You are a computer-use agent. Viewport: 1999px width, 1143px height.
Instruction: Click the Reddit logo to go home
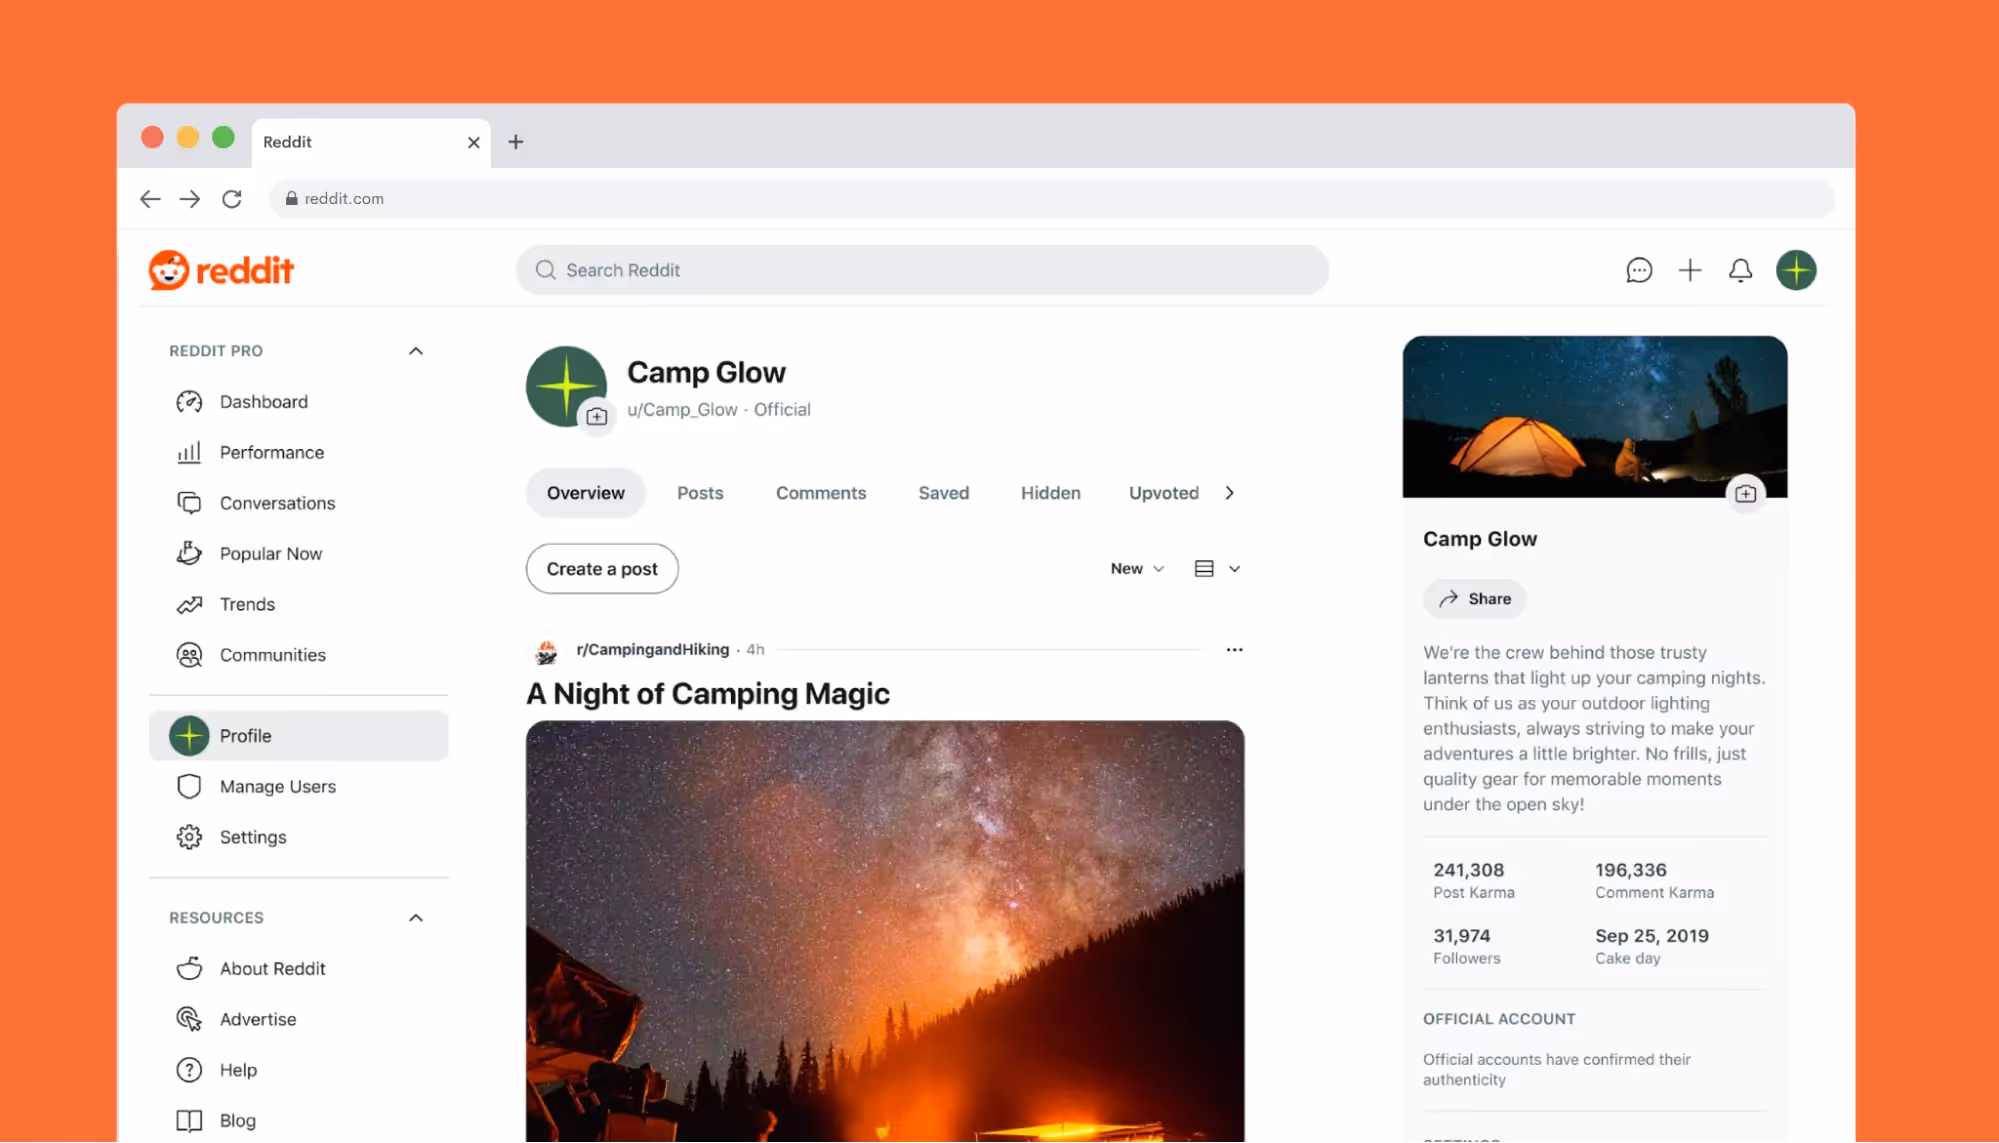pyautogui.click(x=221, y=270)
